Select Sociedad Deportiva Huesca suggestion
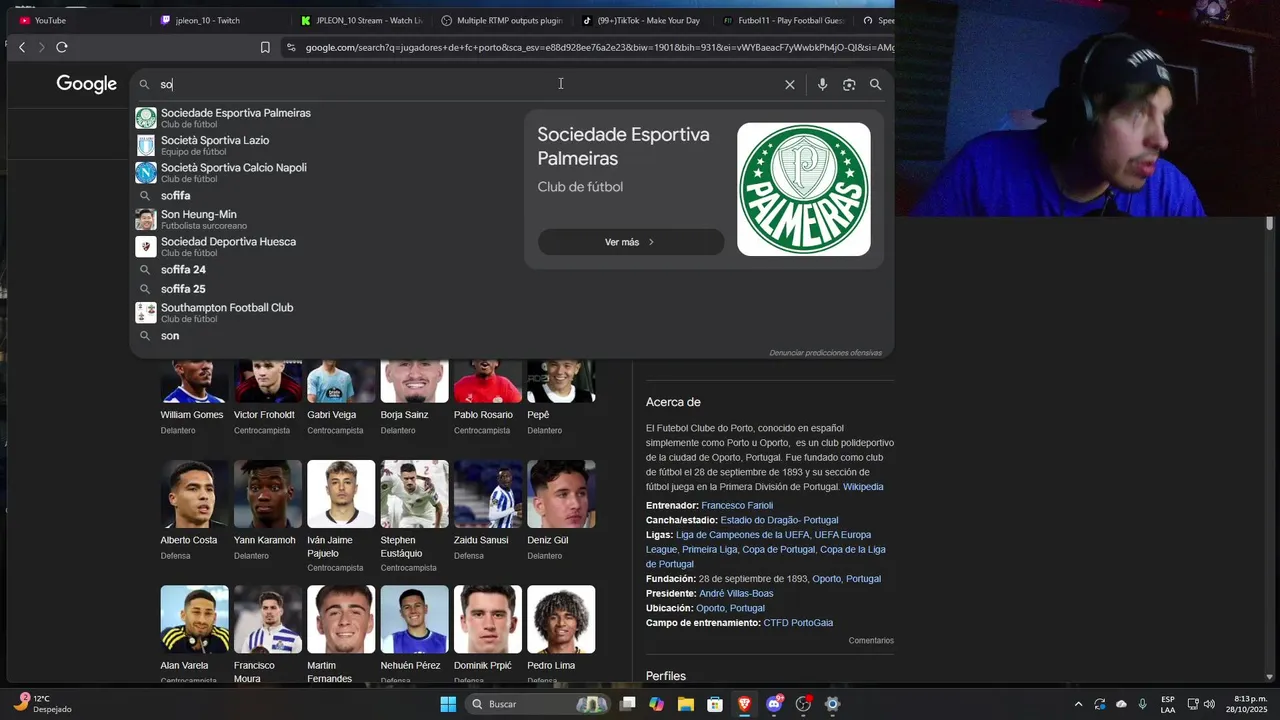The height and width of the screenshot is (720, 1280). point(325,246)
